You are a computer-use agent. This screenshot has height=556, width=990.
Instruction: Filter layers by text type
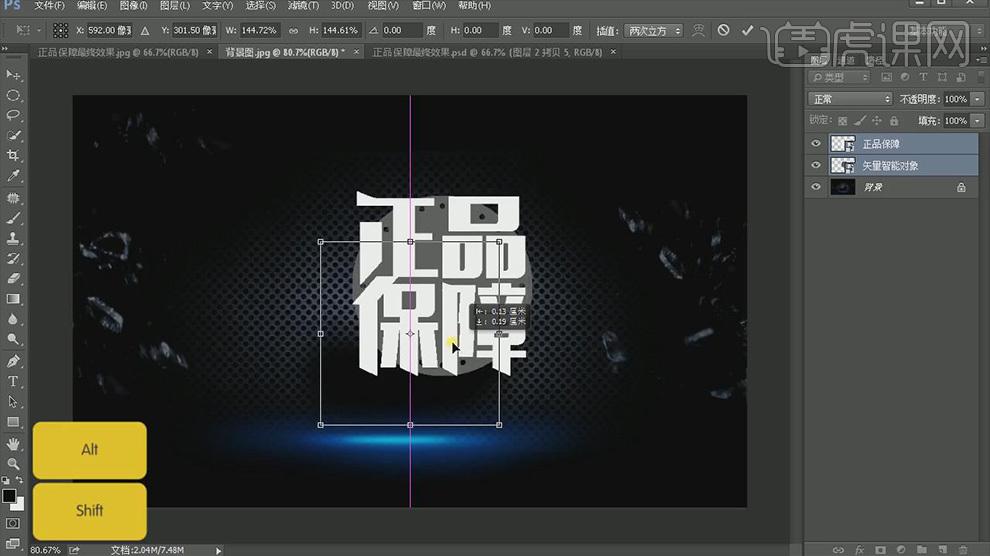tap(924, 77)
